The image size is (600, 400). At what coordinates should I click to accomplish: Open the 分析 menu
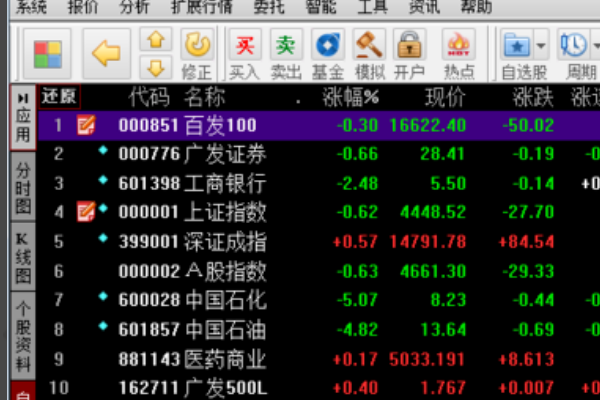pyautogui.click(x=134, y=7)
